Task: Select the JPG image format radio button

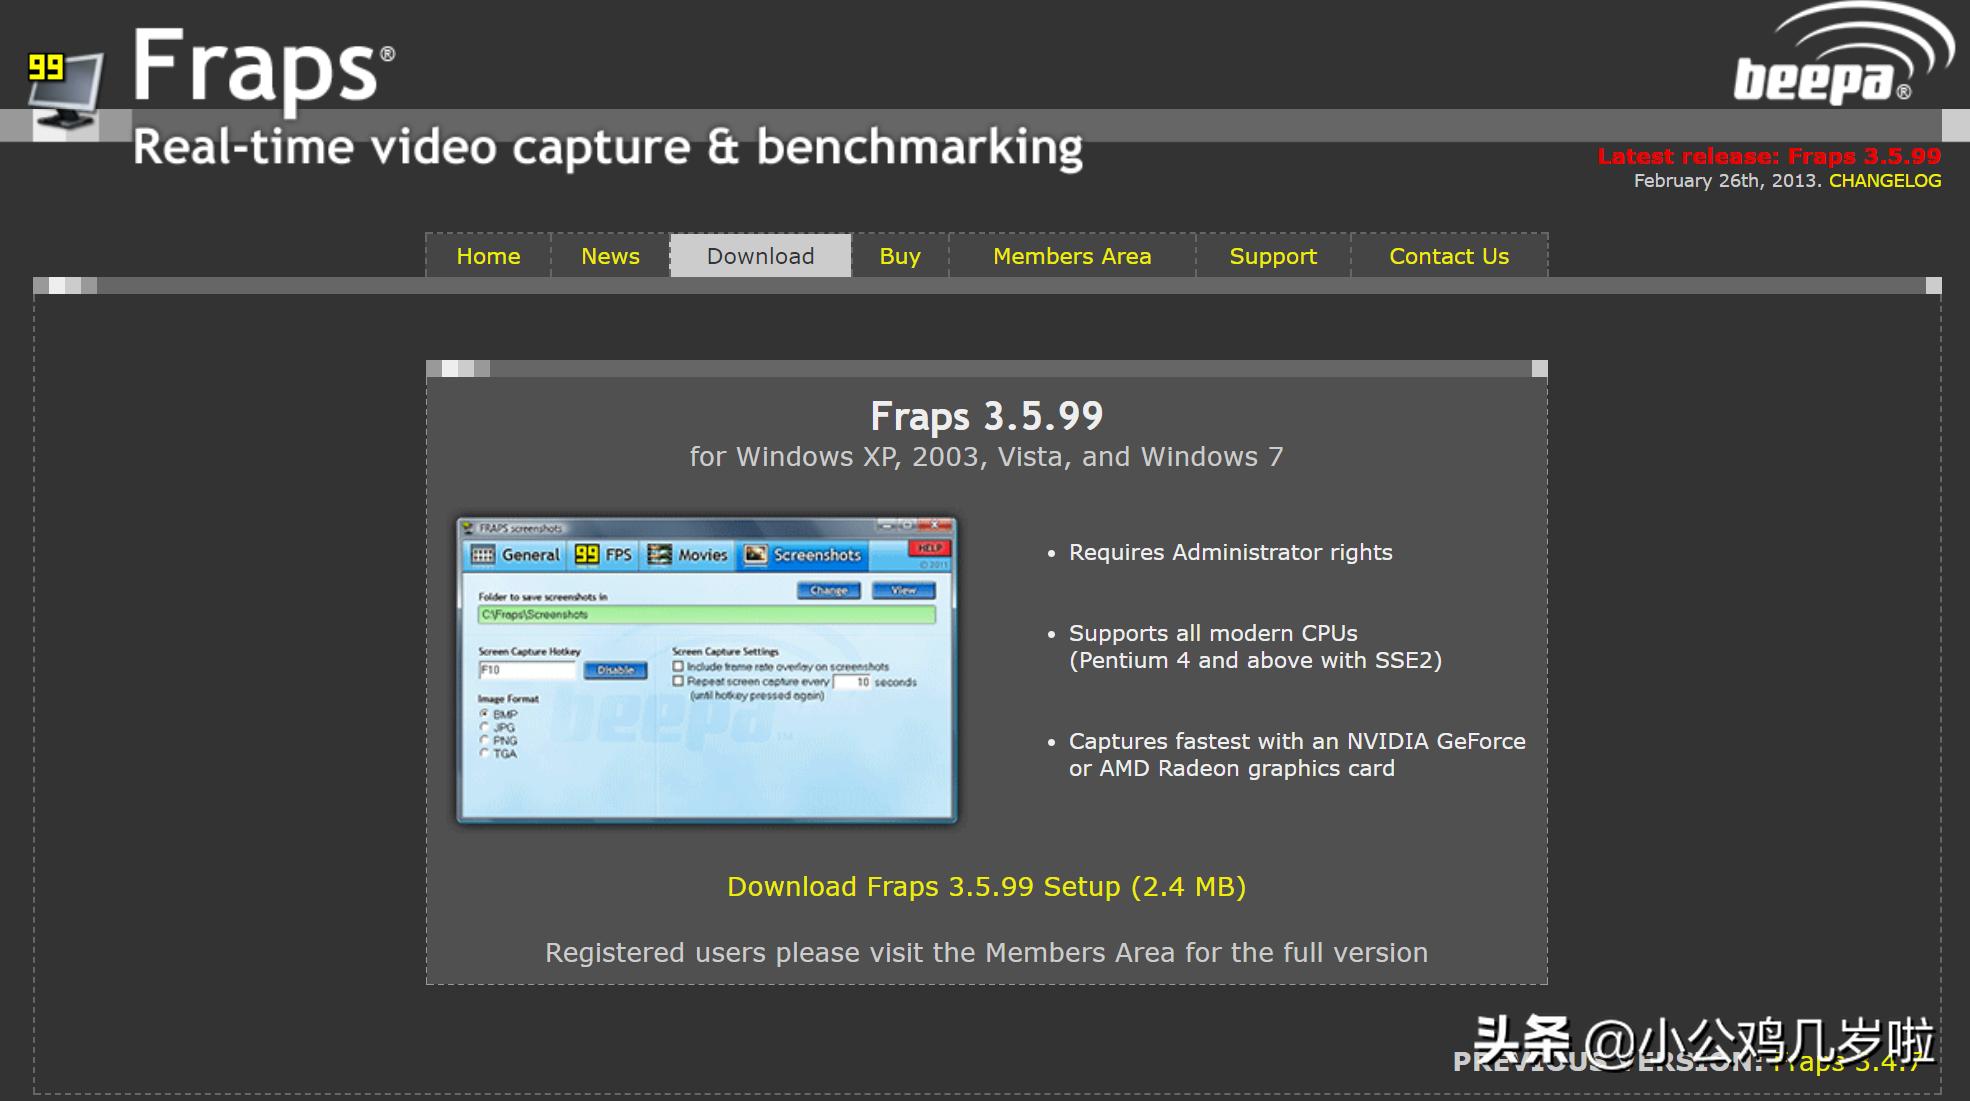Action: click(x=485, y=727)
